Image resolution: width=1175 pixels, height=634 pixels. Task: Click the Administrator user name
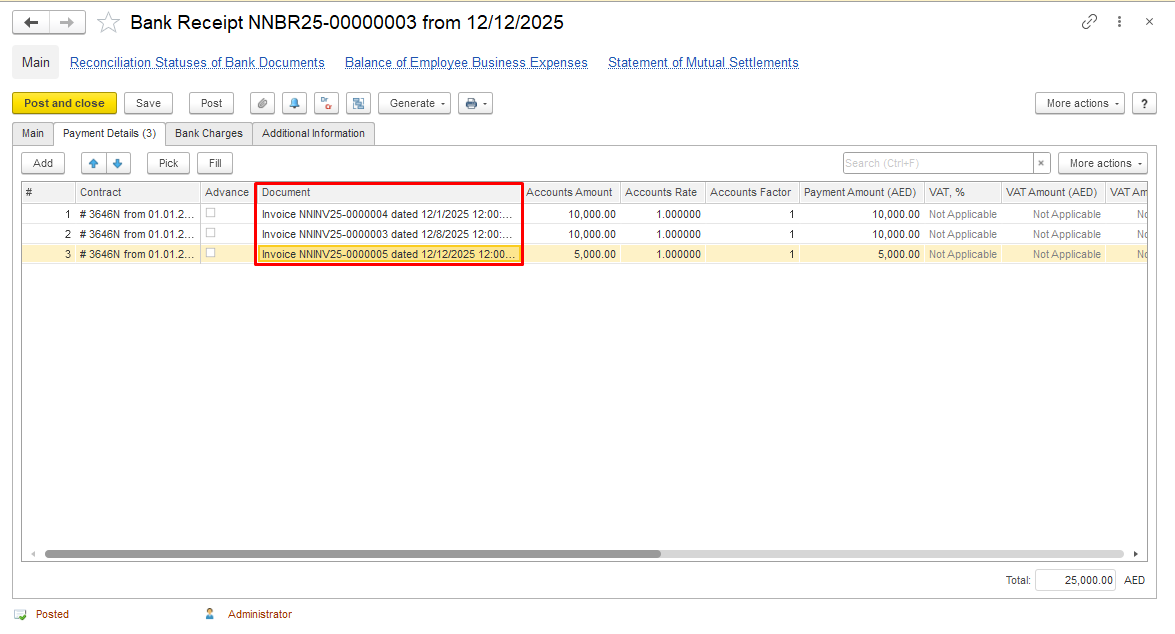pos(260,615)
